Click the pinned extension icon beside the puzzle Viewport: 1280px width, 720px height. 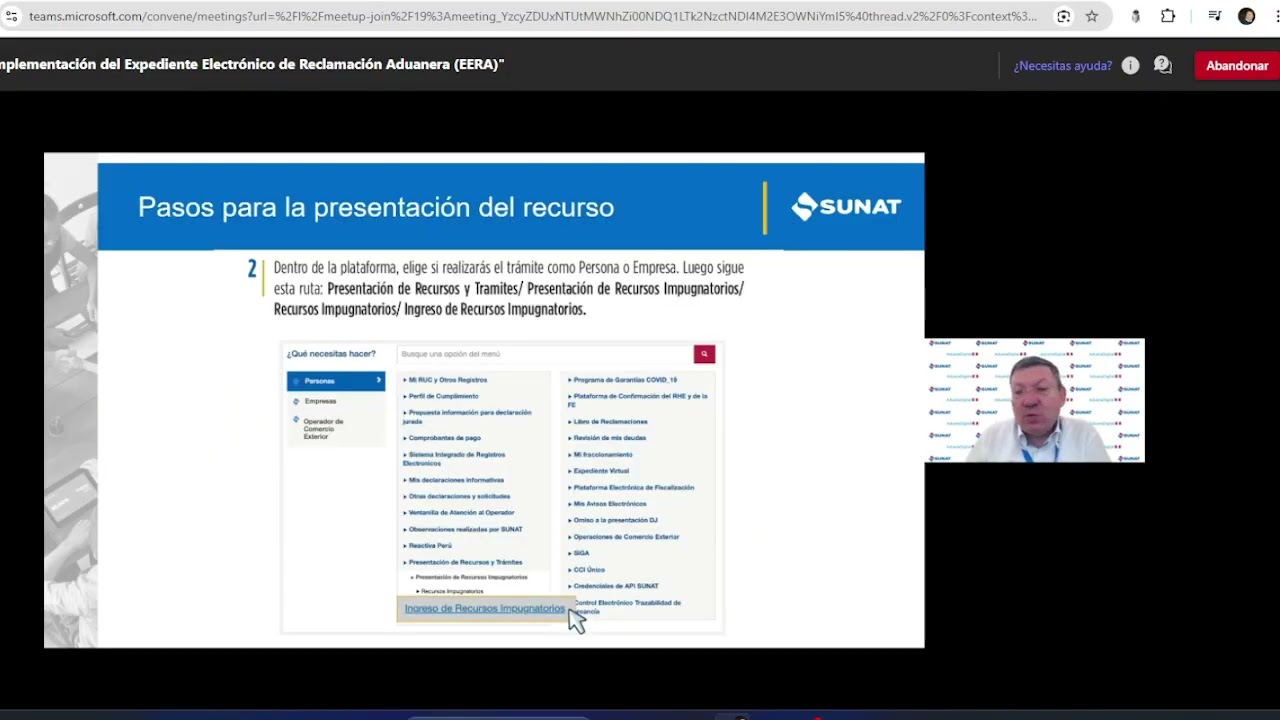1135,16
